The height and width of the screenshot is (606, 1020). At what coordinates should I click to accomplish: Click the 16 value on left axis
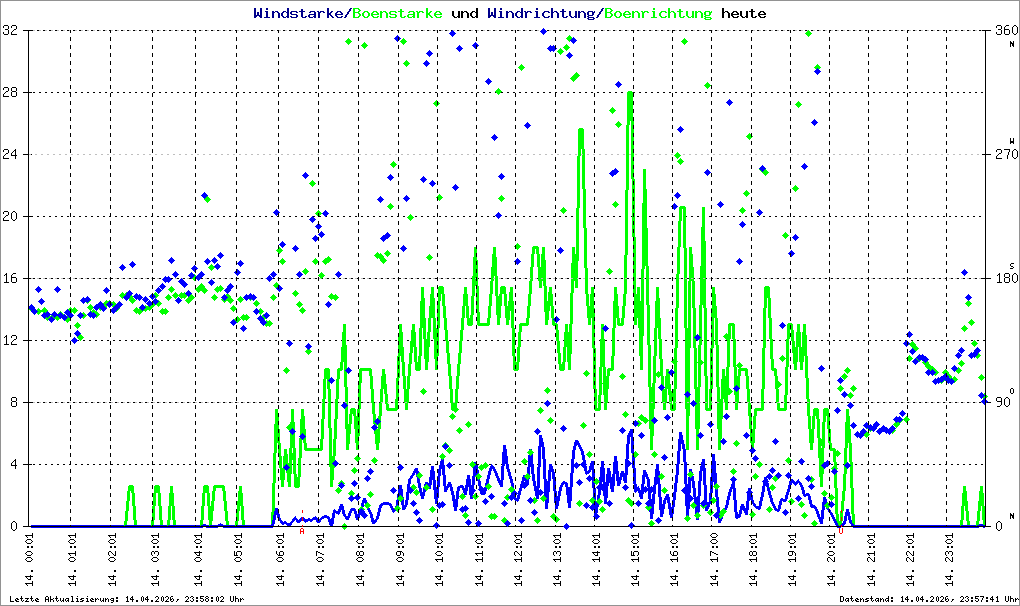coord(10,278)
